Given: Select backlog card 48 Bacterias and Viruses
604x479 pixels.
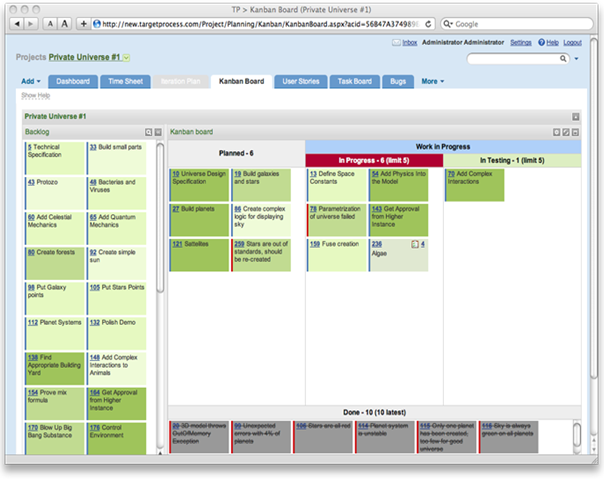Looking at the screenshot, I should pyautogui.click(x=117, y=193).
